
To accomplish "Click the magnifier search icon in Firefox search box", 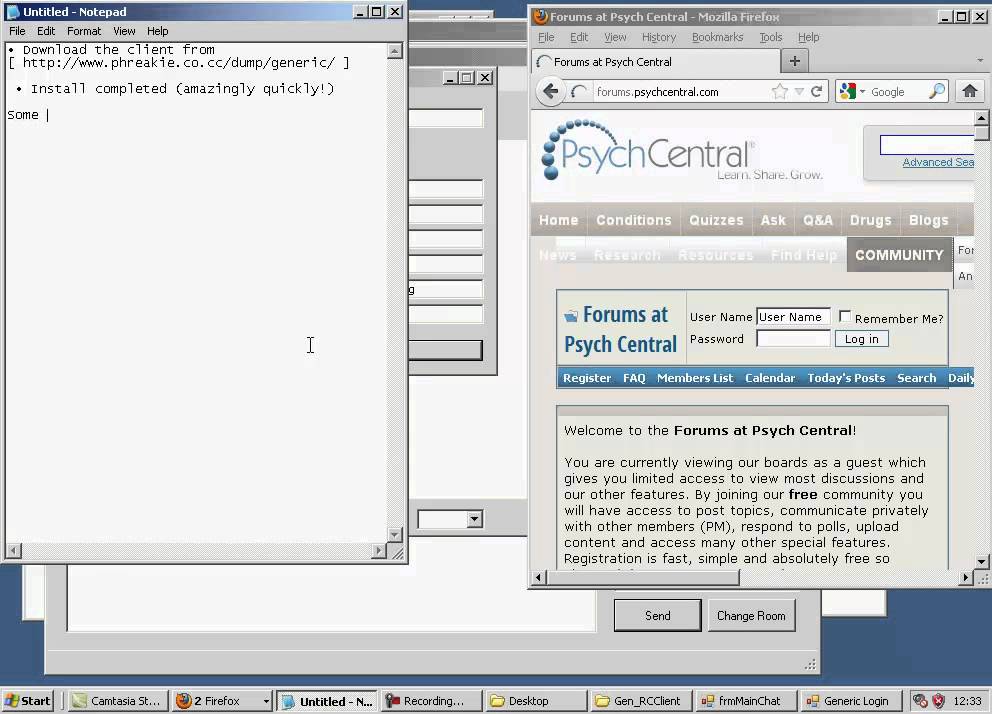I will (937, 92).
